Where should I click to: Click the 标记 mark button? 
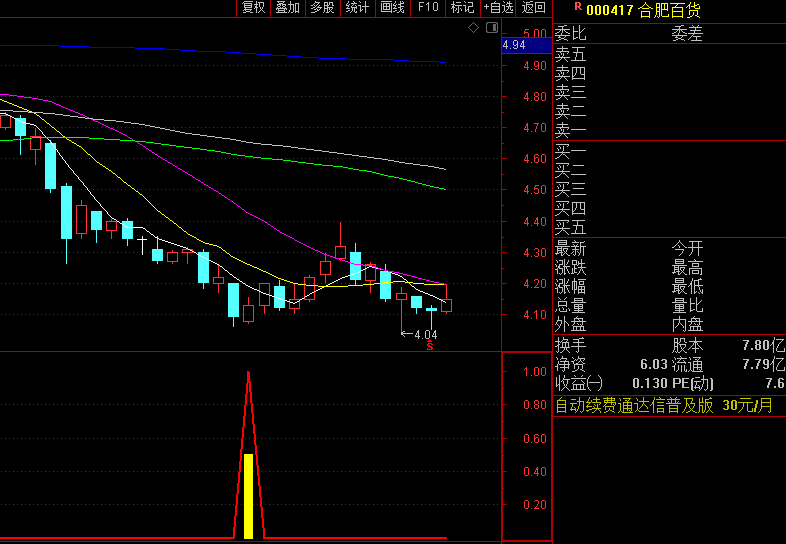tap(462, 8)
